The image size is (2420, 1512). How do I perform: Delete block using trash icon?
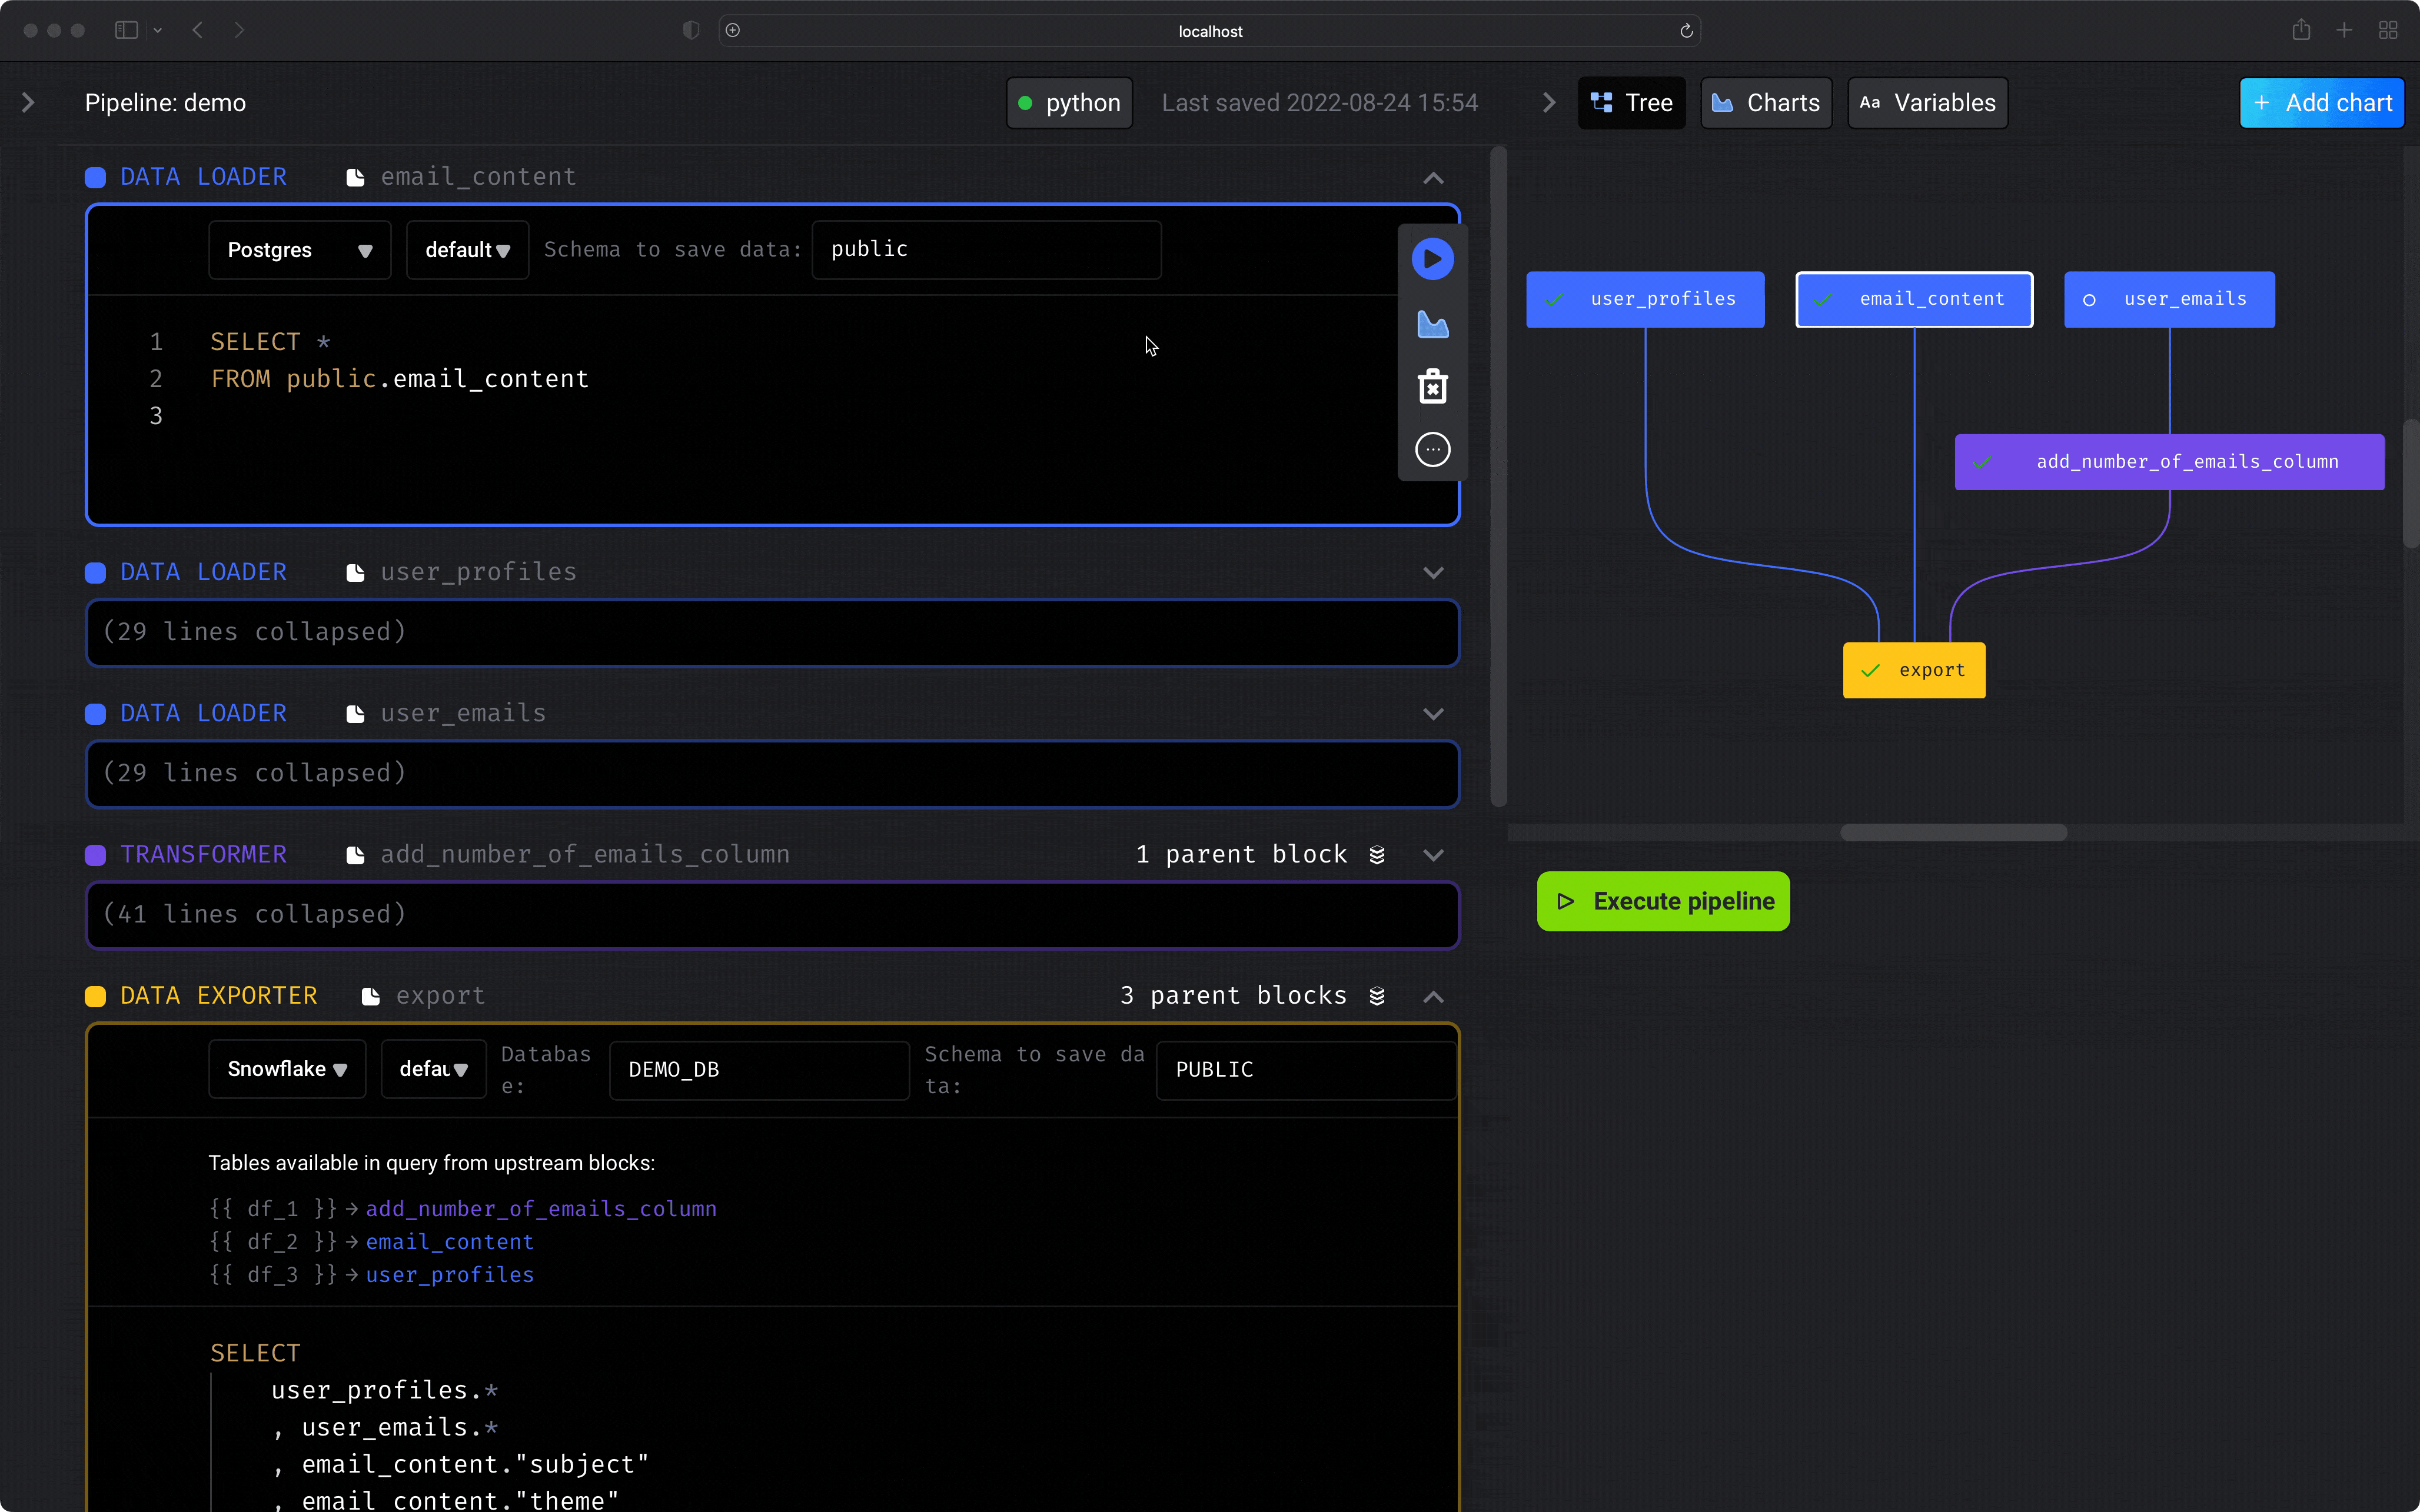pyautogui.click(x=1432, y=386)
